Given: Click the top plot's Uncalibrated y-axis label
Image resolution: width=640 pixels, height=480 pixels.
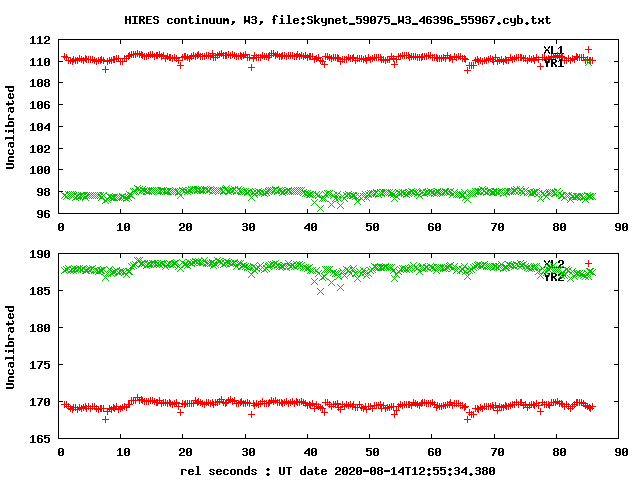Looking at the screenshot, I should (x=10, y=127).
